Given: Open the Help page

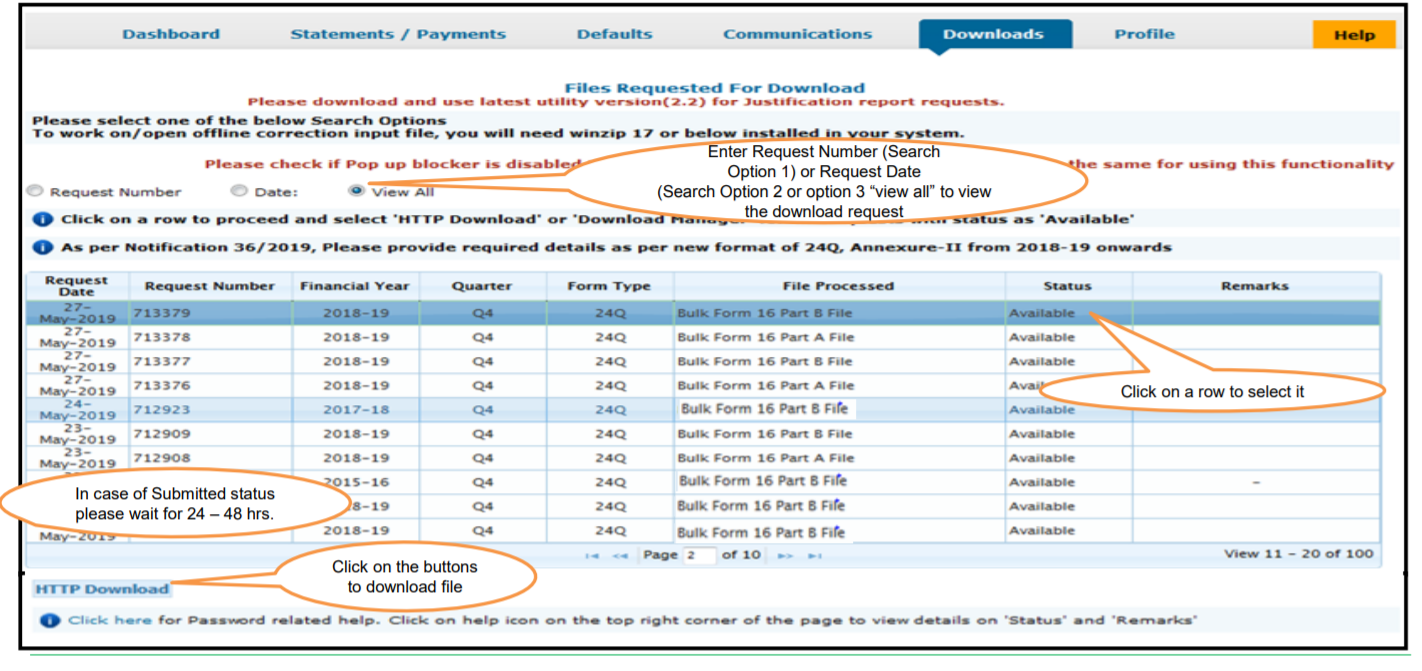Looking at the screenshot, I should click(1353, 34).
